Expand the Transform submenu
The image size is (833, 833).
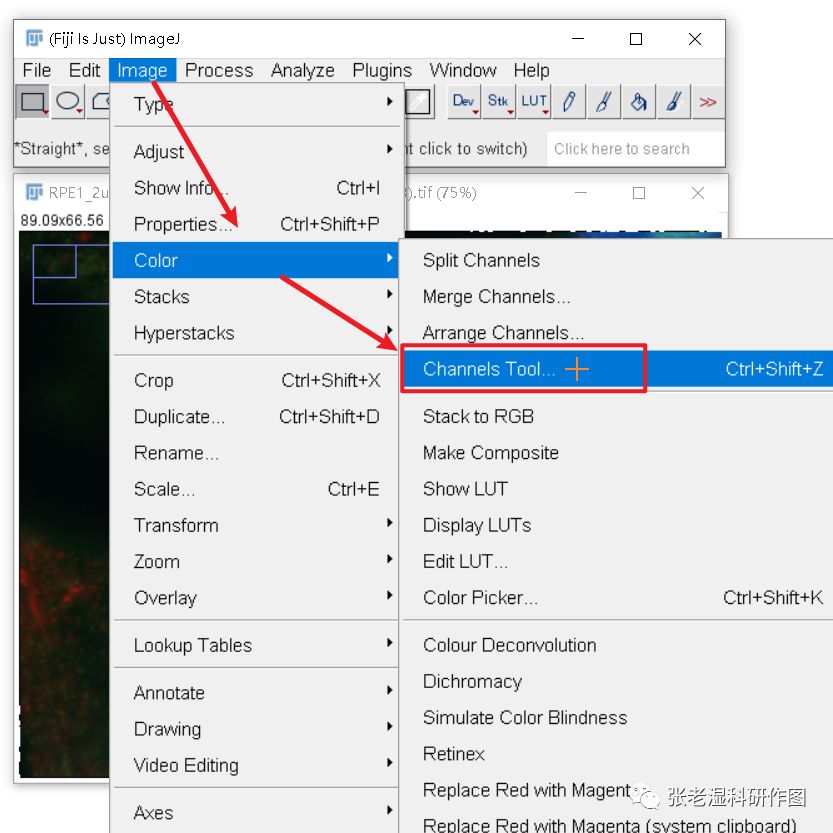(x=256, y=525)
